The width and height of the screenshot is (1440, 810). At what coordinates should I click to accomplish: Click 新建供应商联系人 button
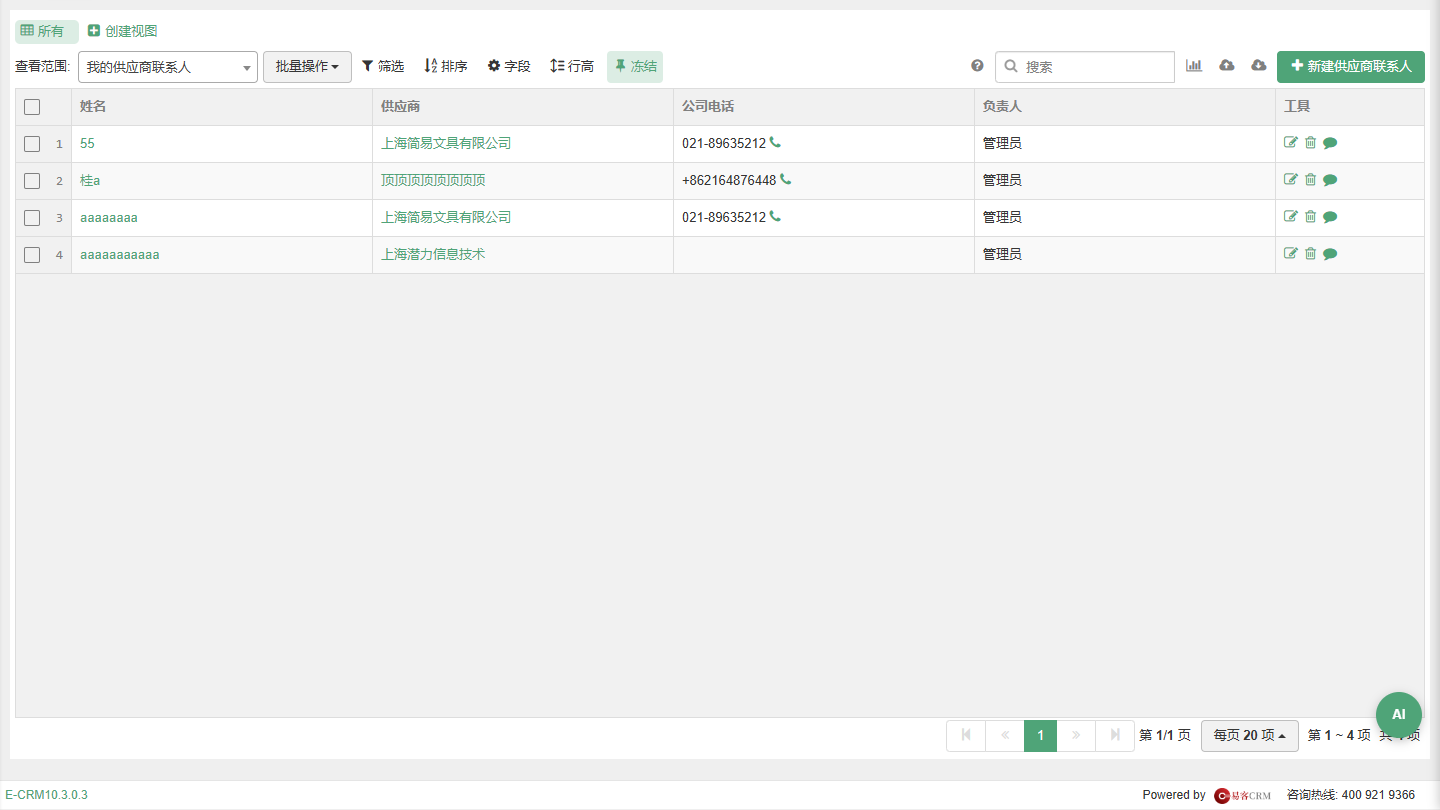tap(1351, 67)
